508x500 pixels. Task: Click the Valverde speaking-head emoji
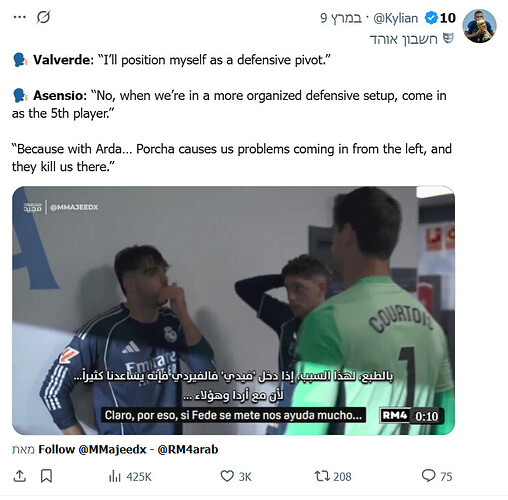pos(20,60)
